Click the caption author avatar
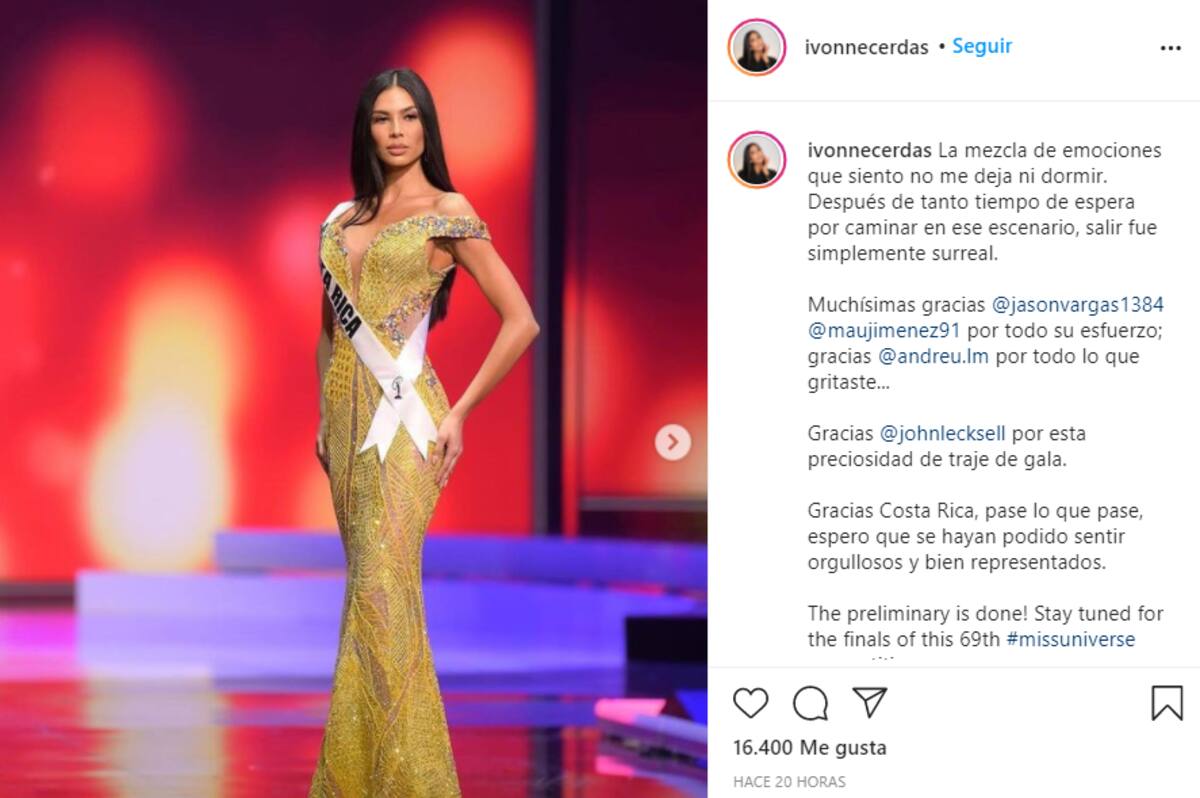 (757, 159)
